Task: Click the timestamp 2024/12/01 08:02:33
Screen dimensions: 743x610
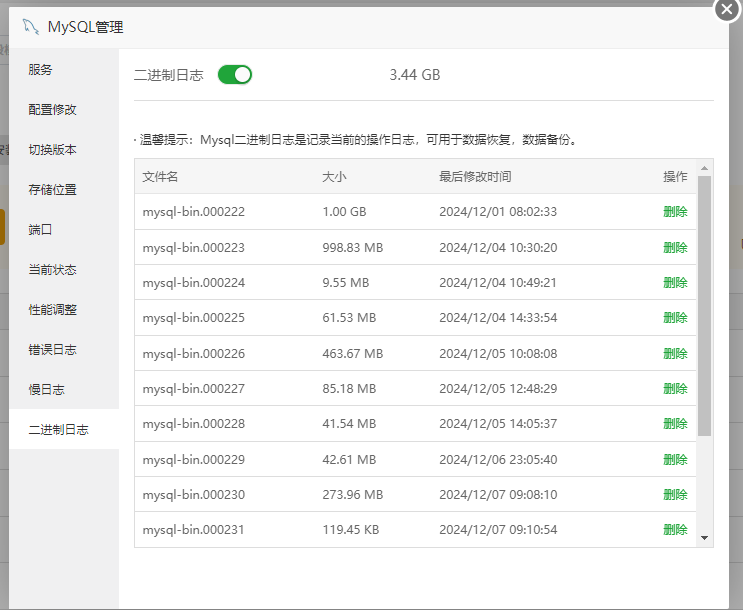Action: [498, 211]
